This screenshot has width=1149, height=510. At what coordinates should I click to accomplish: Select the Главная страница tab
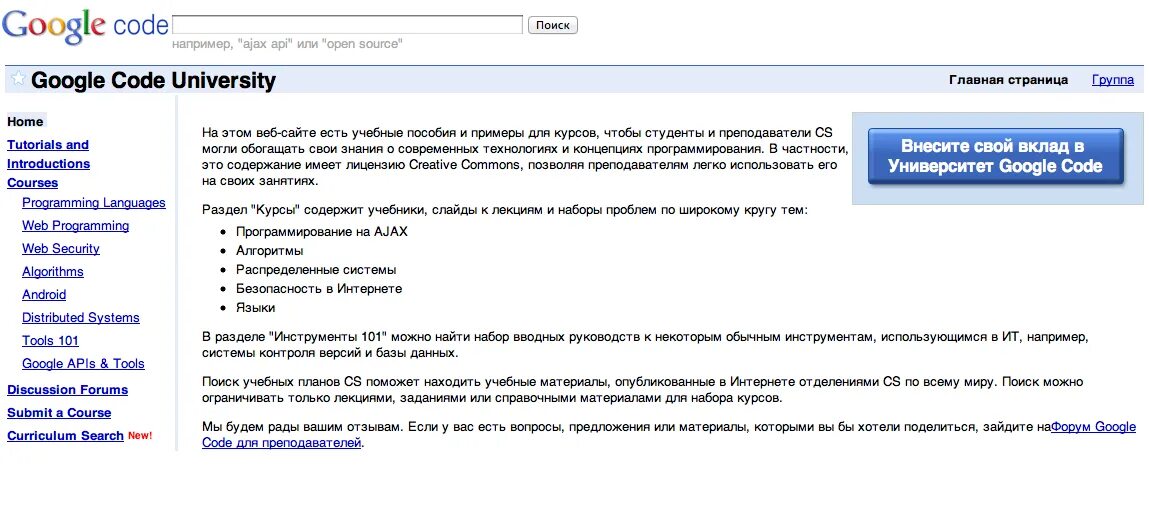[x=1008, y=80]
